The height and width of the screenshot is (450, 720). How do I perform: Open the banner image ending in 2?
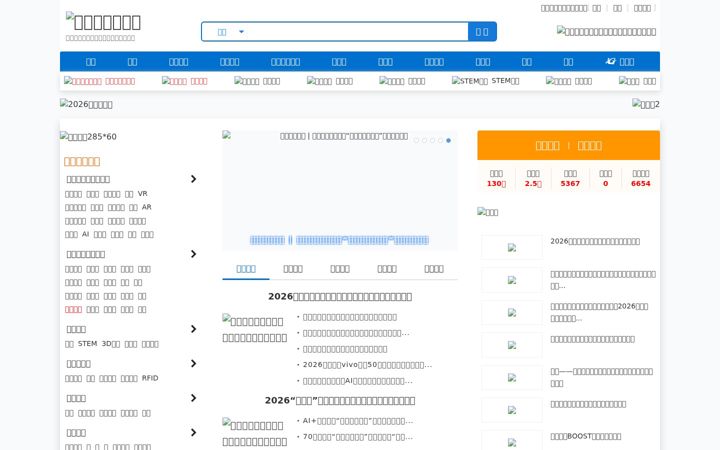pyautogui.click(x=646, y=104)
